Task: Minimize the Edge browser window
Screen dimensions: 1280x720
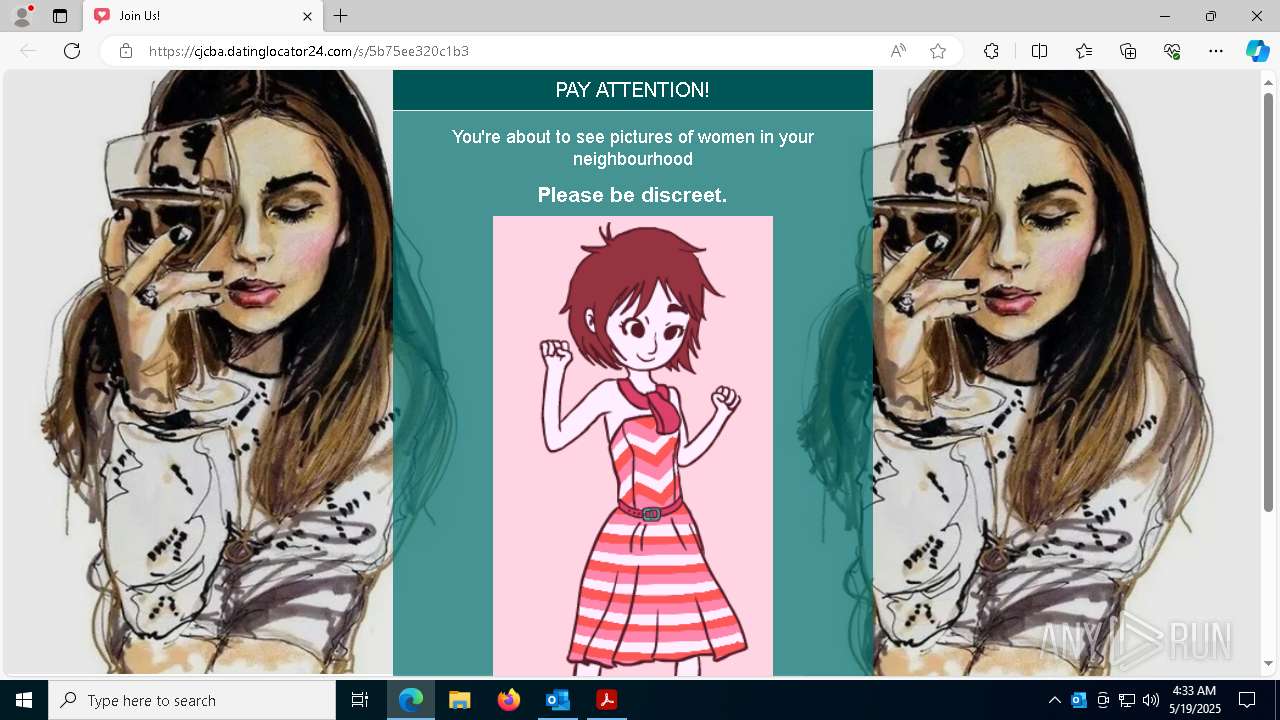Action: 1165,16
